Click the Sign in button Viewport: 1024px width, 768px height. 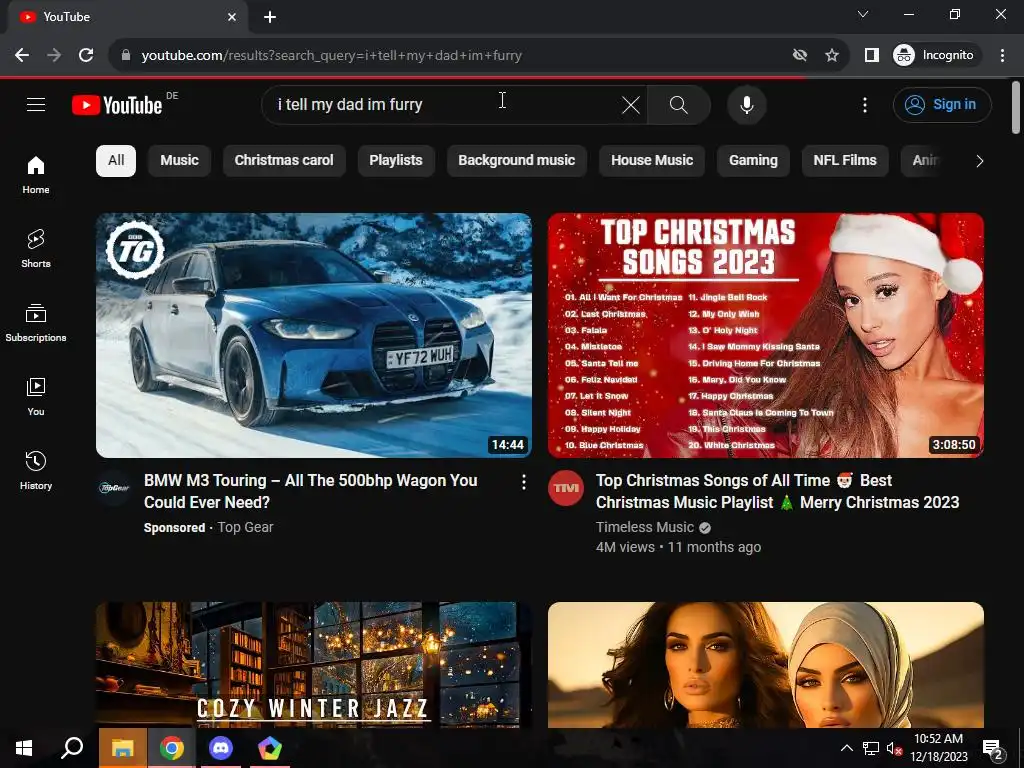pyautogui.click(x=942, y=105)
